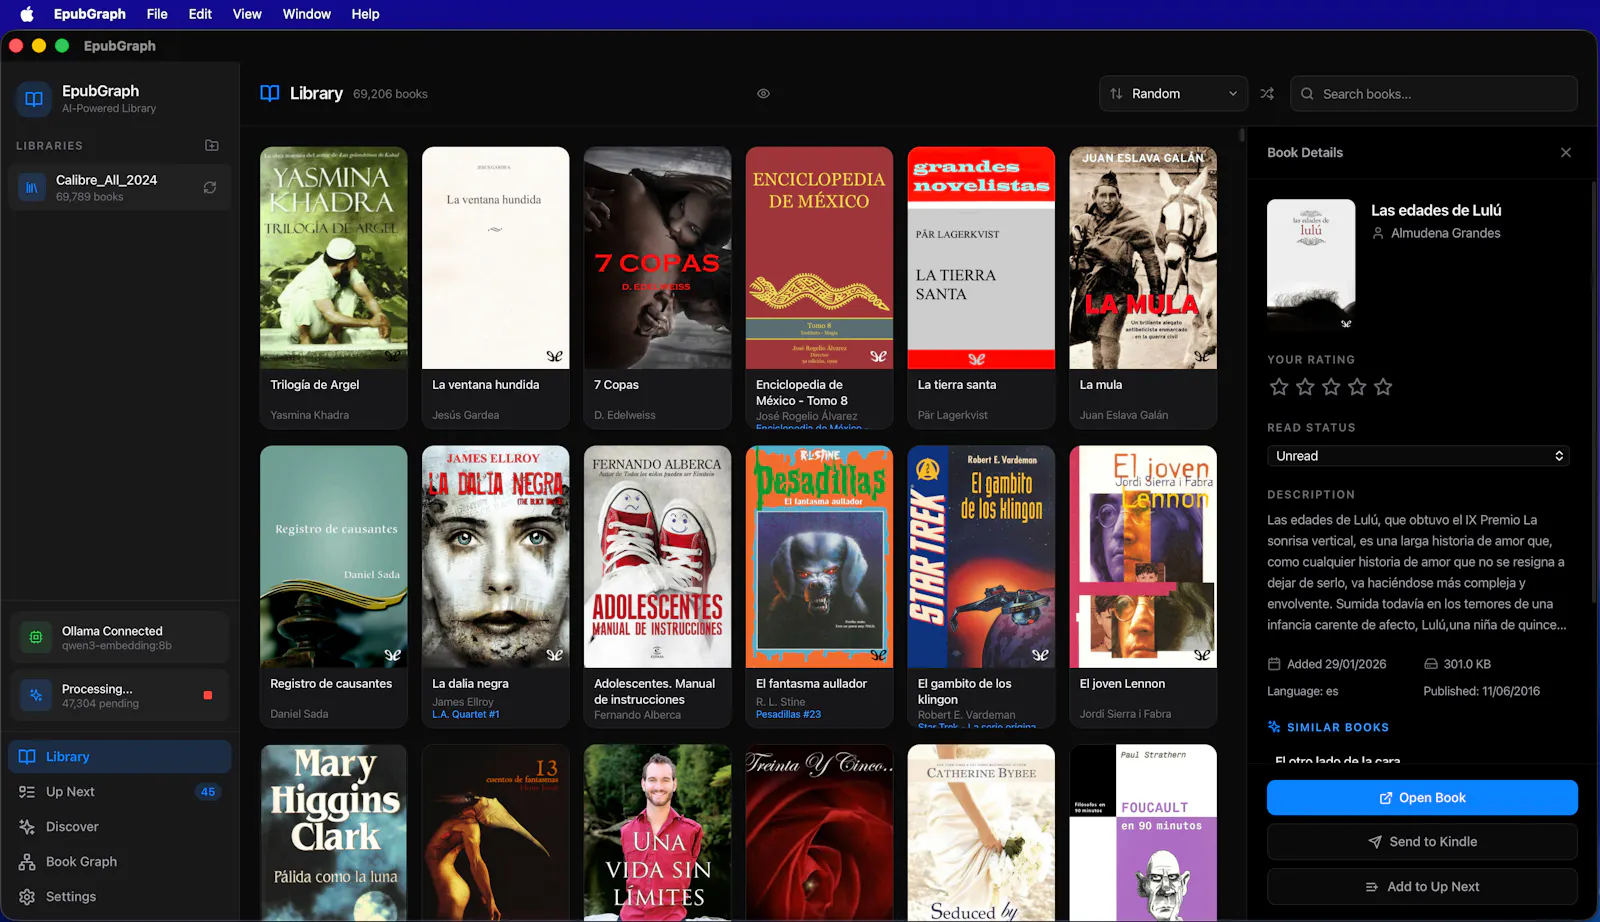Open the View menu
Screen dimensions: 1600x922
pyautogui.click(x=247, y=14)
